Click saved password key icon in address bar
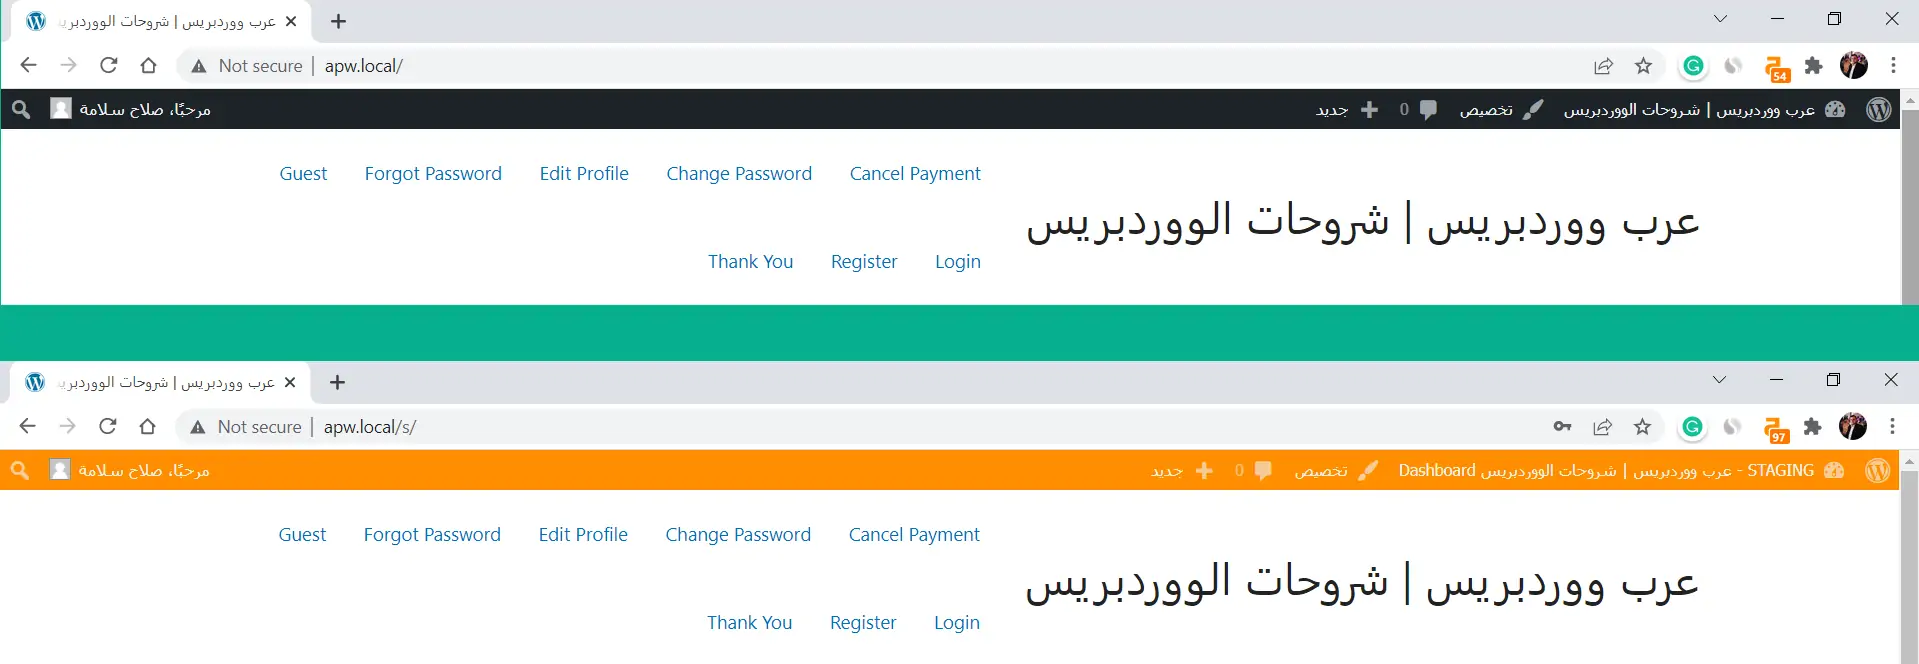Viewport: 1919px width, 664px height. (1562, 427)
